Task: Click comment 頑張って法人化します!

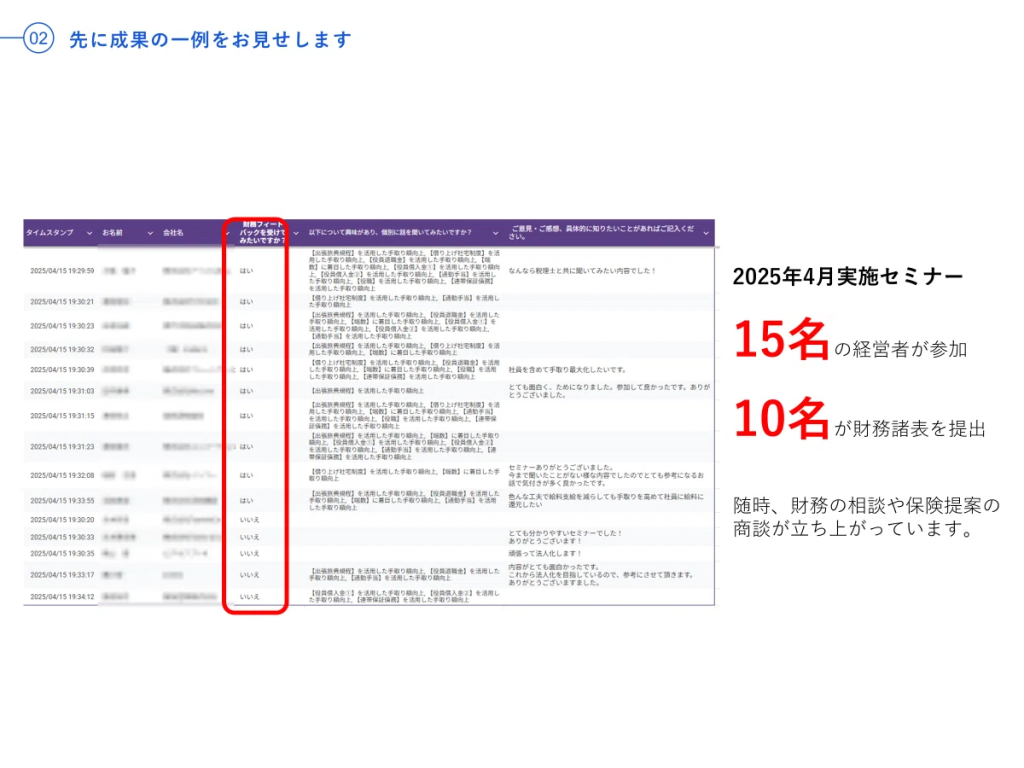Action: tap(545, 554)
